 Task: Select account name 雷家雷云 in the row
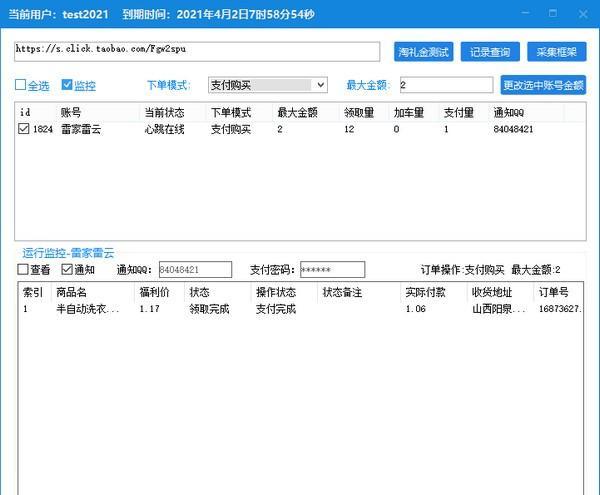(81, 129)
